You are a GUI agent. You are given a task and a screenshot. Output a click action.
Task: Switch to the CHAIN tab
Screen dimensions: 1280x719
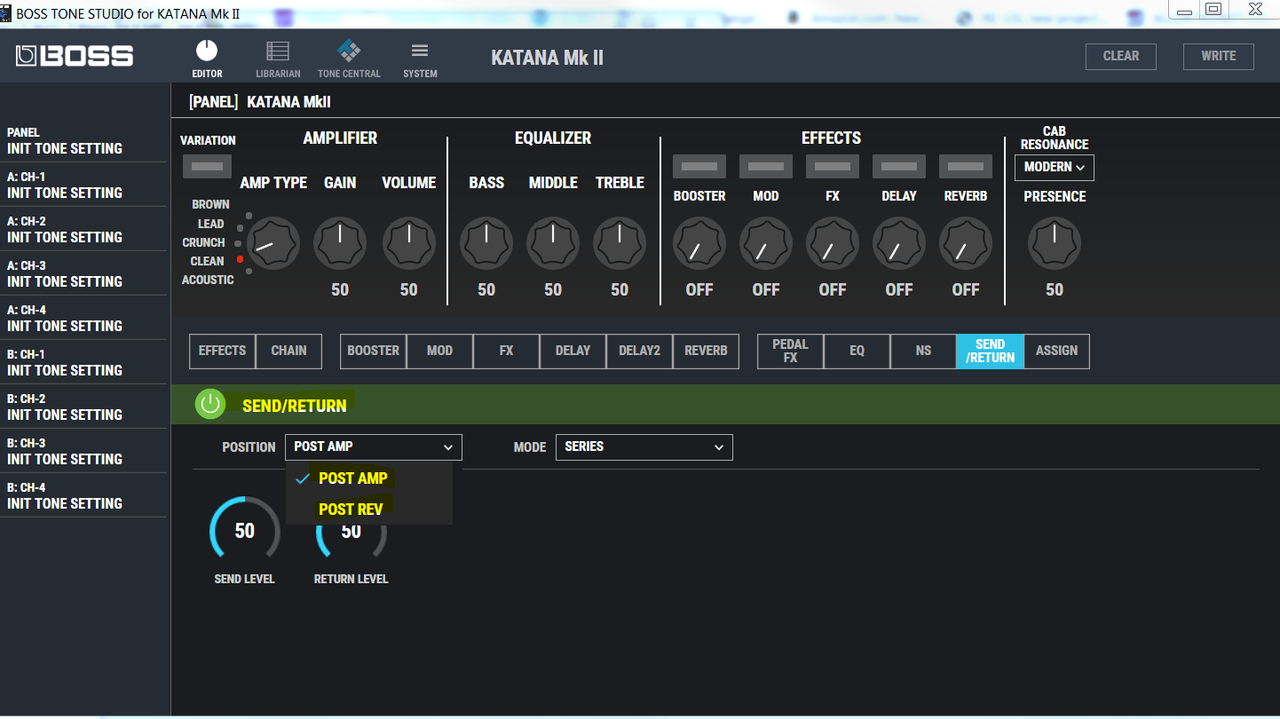pos(289,351)
